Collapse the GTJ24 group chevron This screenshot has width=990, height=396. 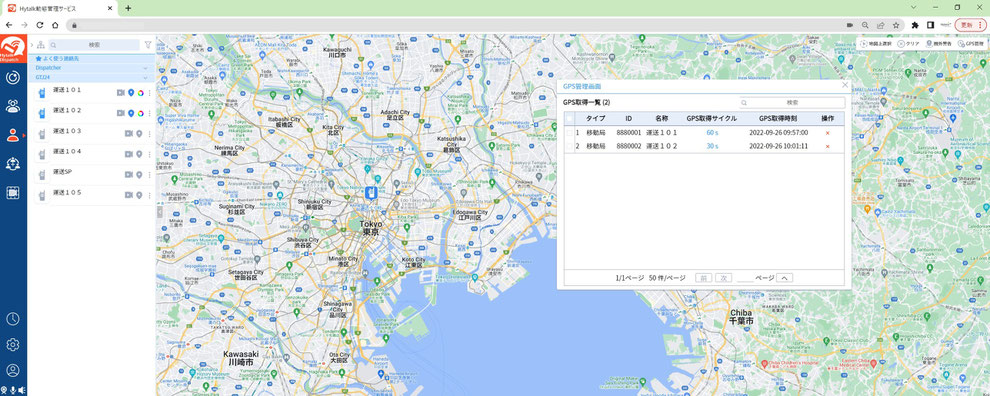(x=145, y=77)
